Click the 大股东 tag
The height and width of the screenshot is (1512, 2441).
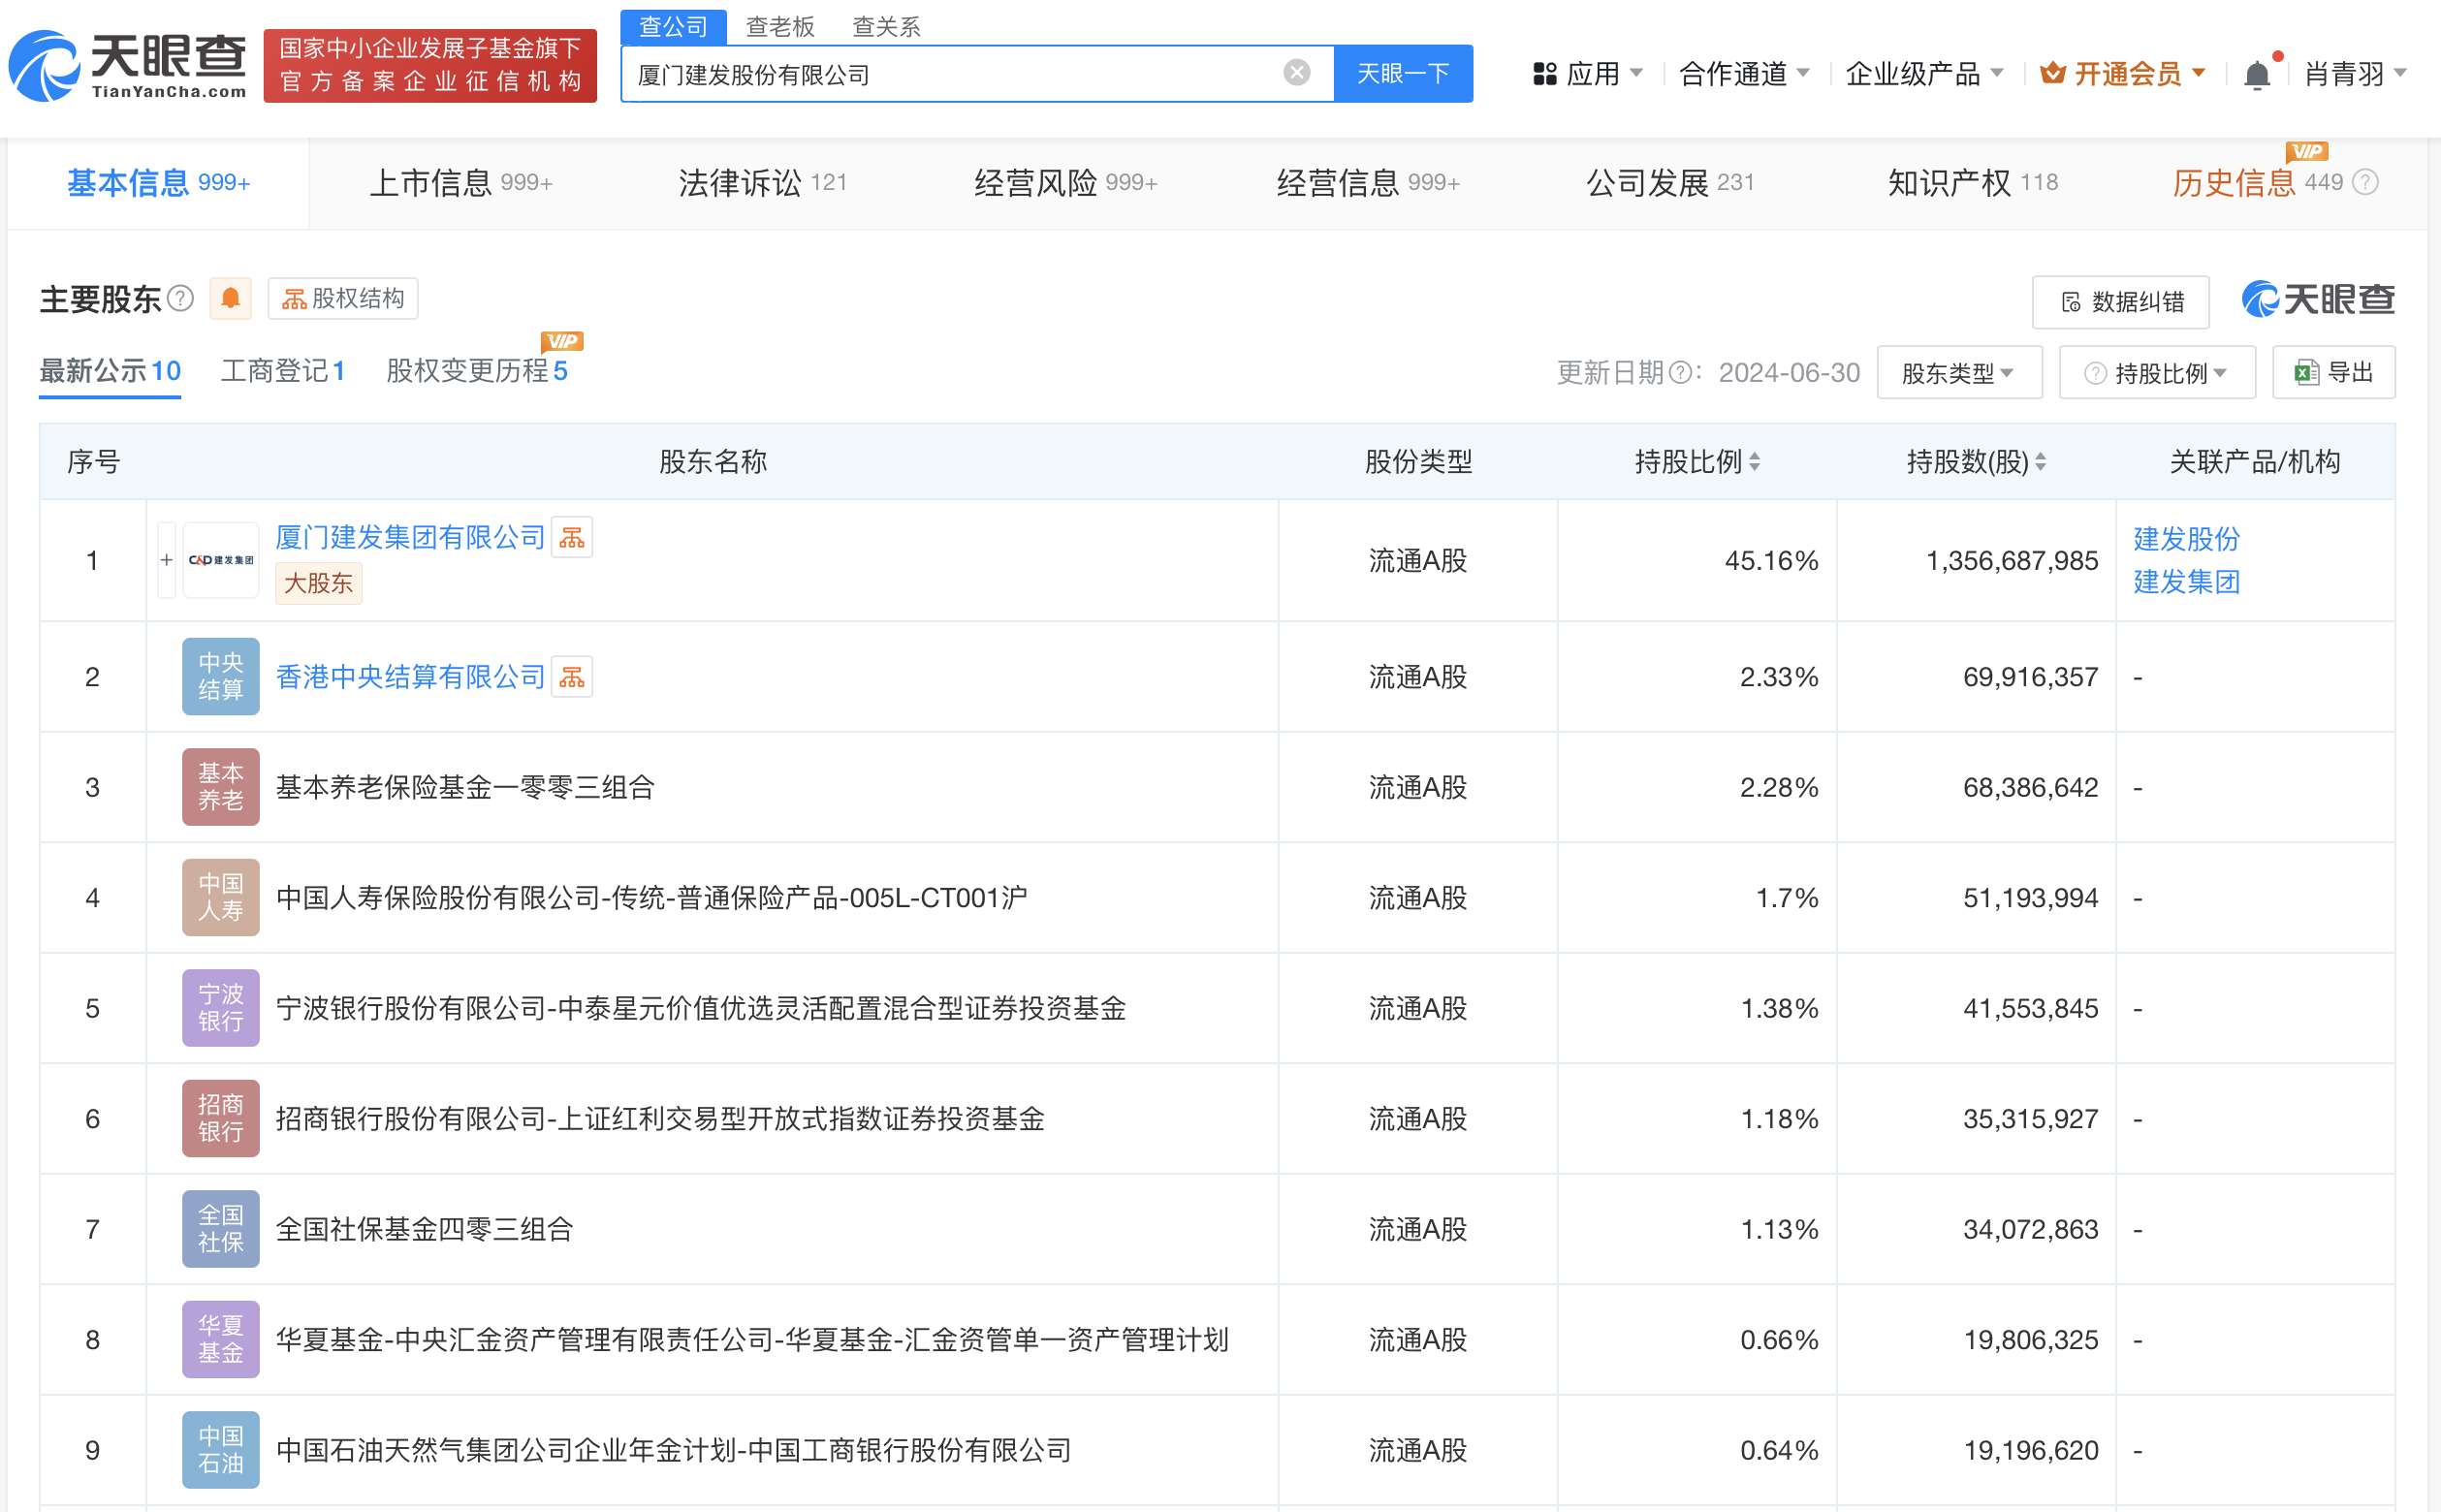click(318, 583)
